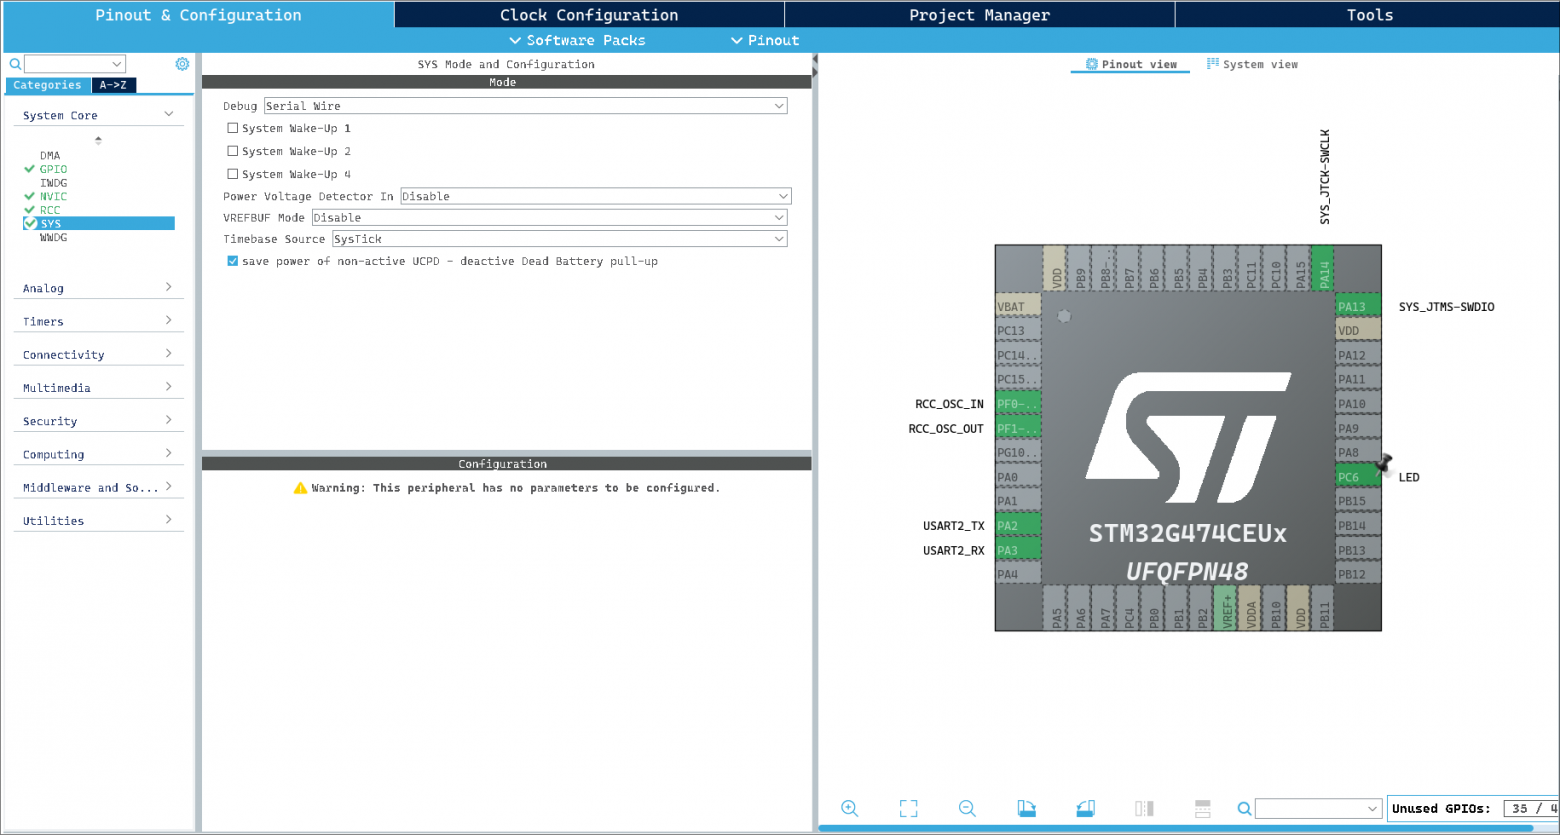1560x835 pixels.
Task: Click the zoom in magnifier icon
Action: 850,808
